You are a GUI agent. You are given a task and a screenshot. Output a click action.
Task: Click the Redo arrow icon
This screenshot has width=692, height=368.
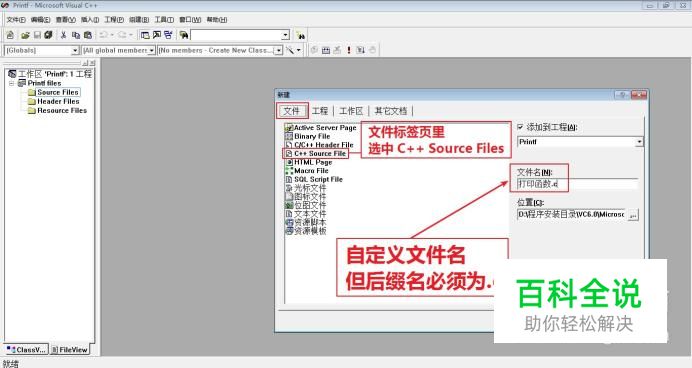pyautogui.click(x=122, y=35)
